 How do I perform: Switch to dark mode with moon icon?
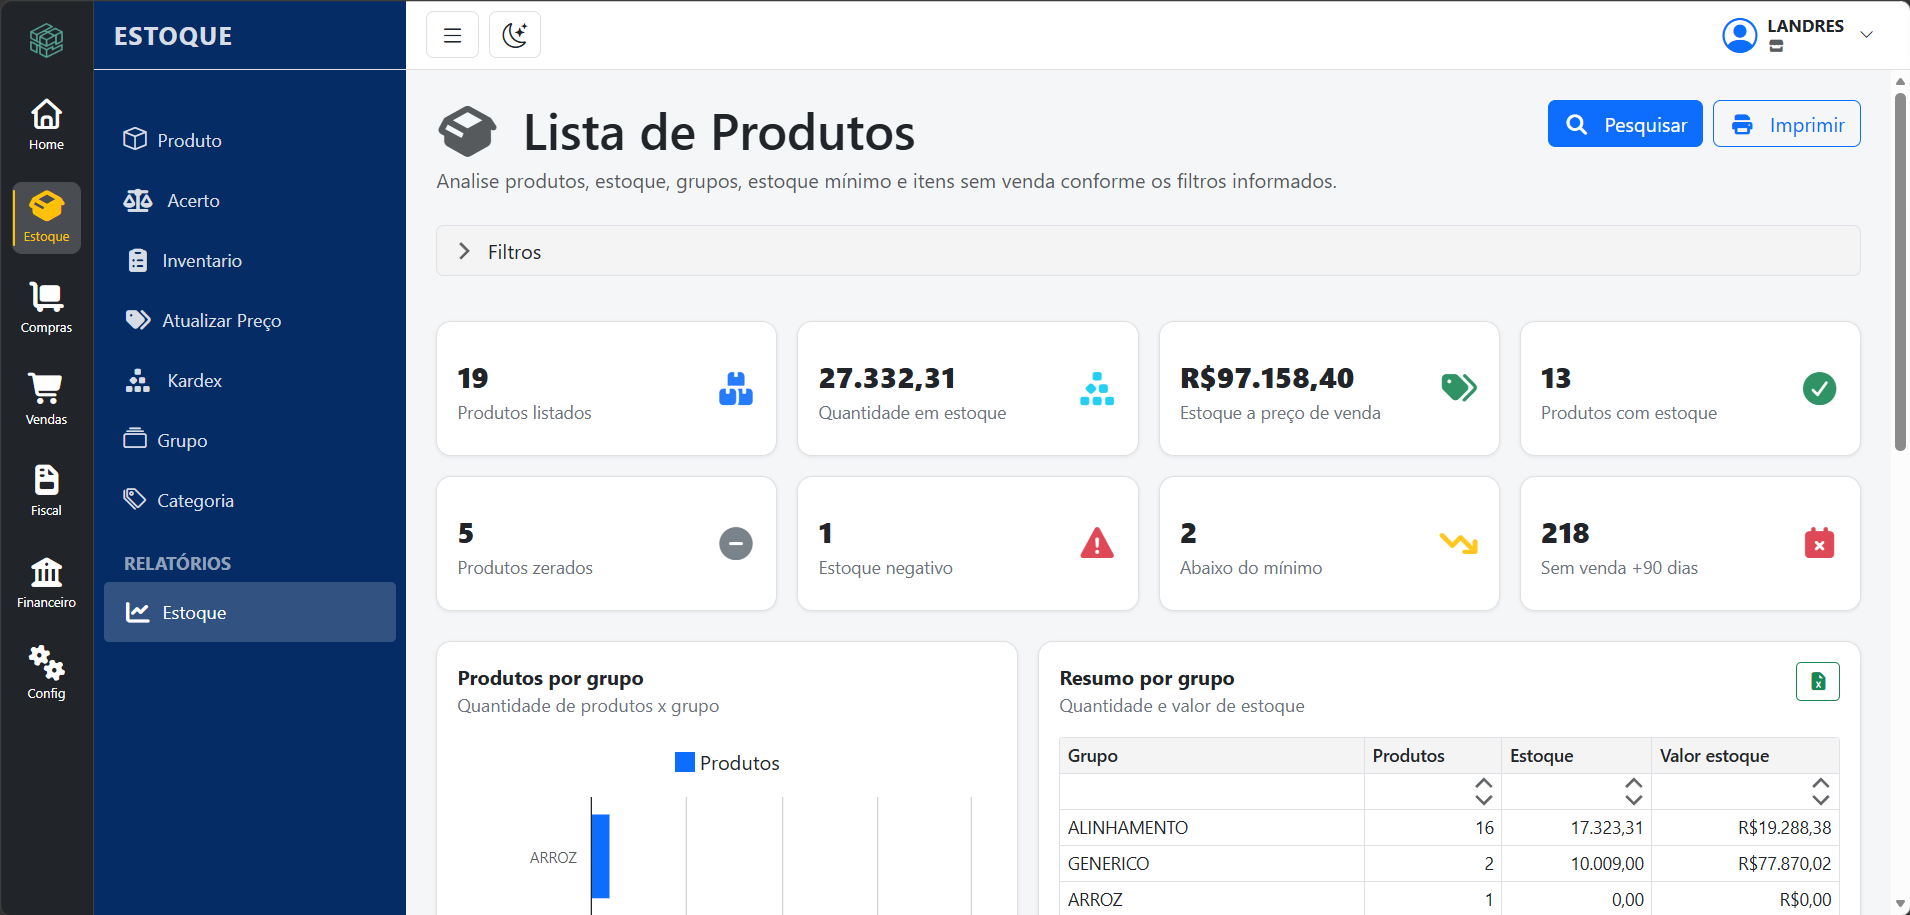click(x=515, y=35)
